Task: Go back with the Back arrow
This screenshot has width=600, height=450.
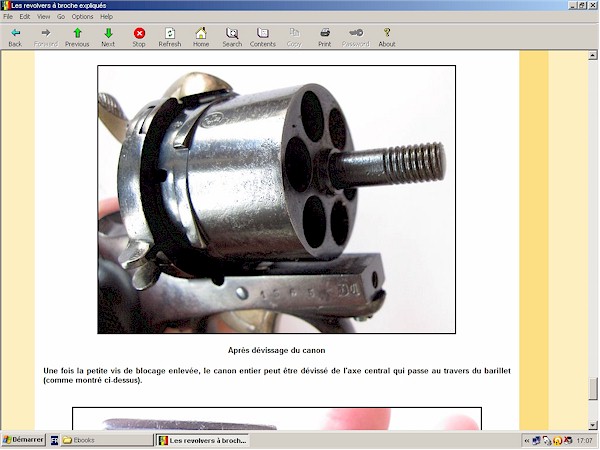Action: coord(15,37)
